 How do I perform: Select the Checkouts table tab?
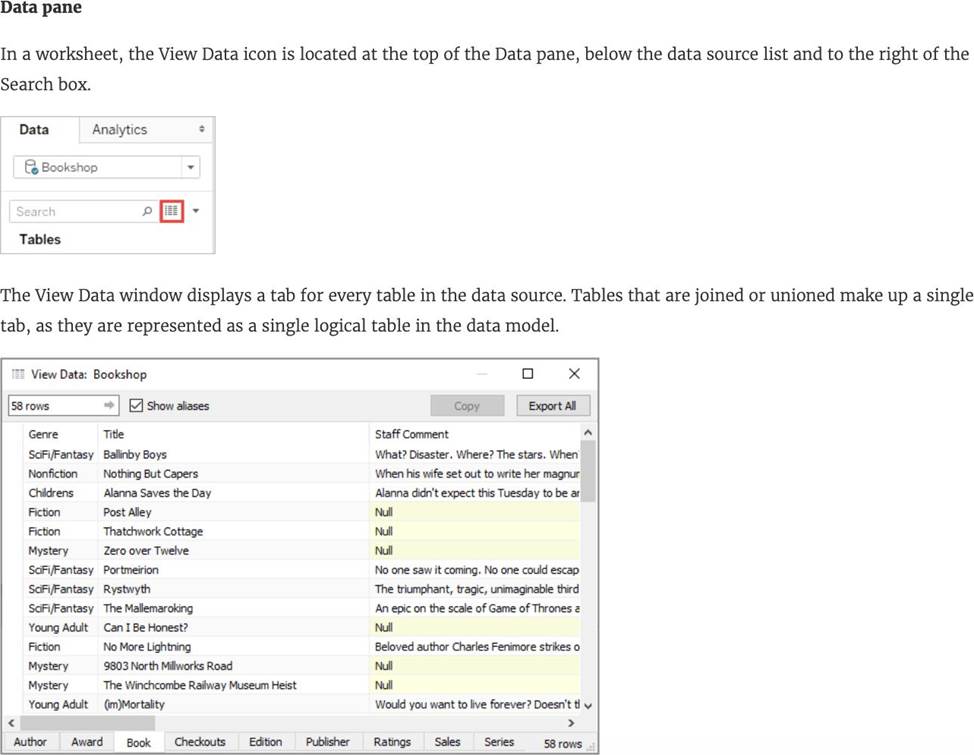pyautogui.click(x=200, y=742)
